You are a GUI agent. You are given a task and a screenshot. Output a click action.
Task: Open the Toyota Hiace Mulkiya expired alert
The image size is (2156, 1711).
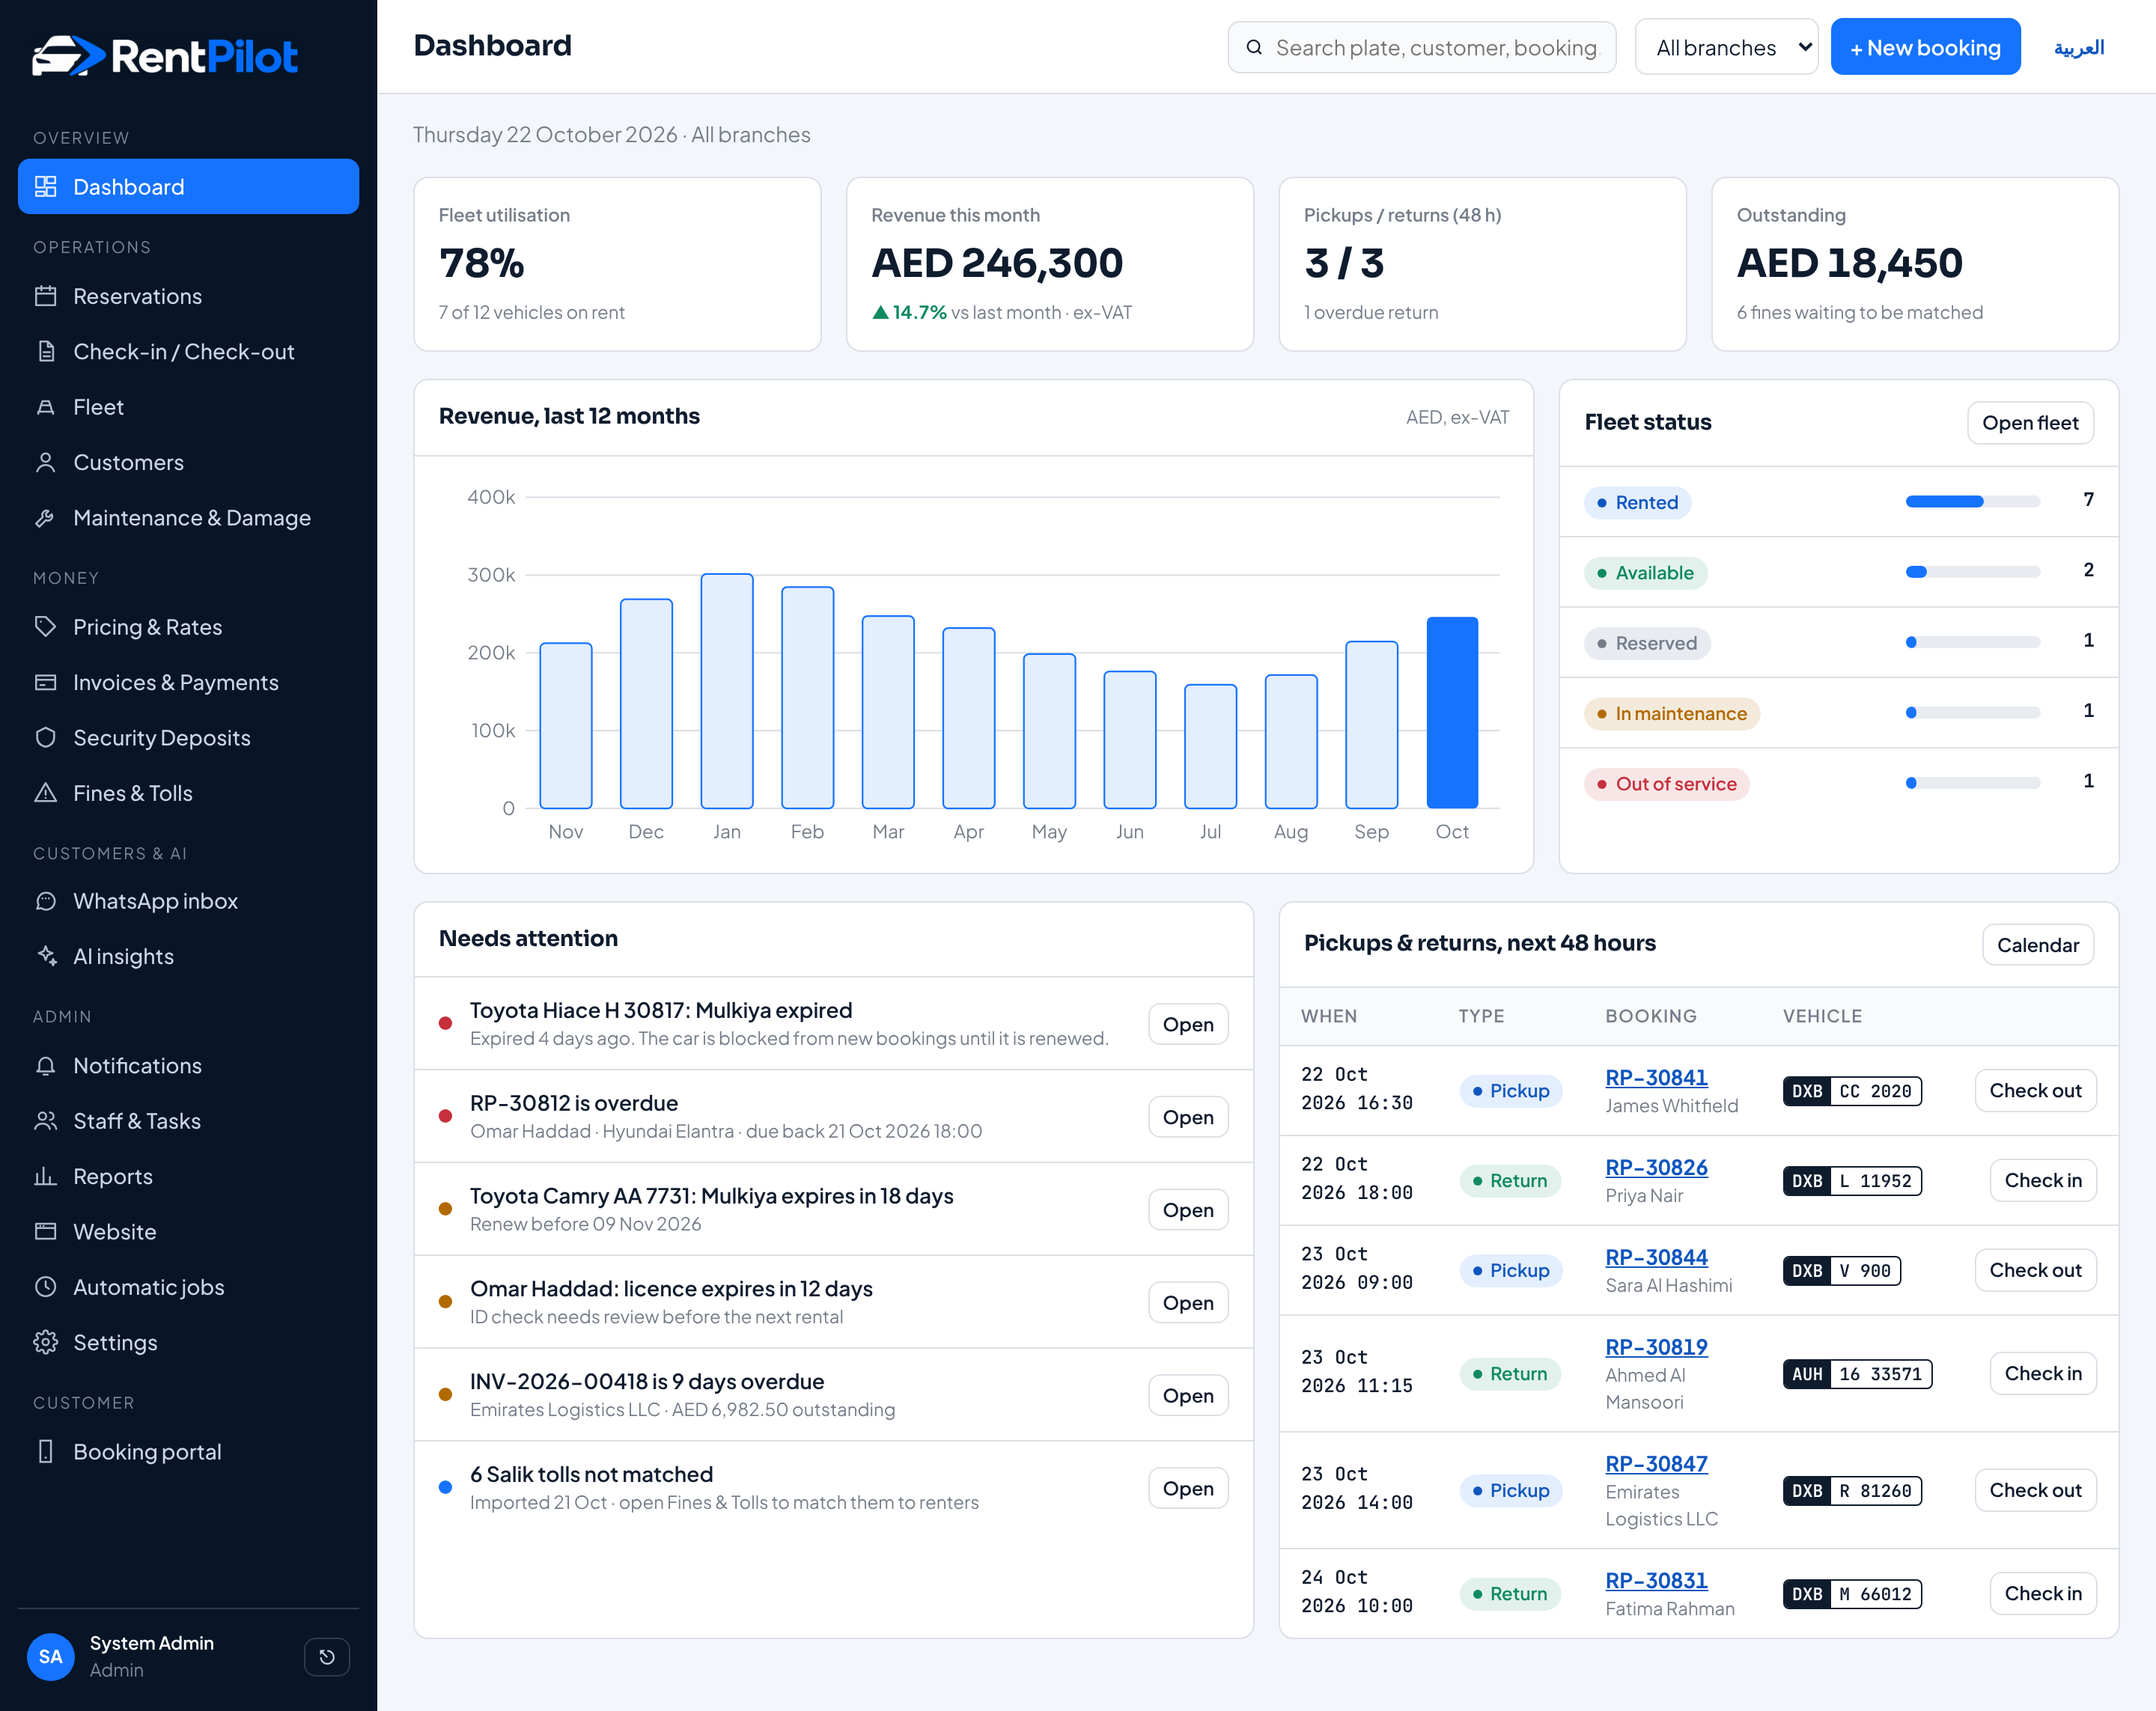(x=1188, y=1024)
